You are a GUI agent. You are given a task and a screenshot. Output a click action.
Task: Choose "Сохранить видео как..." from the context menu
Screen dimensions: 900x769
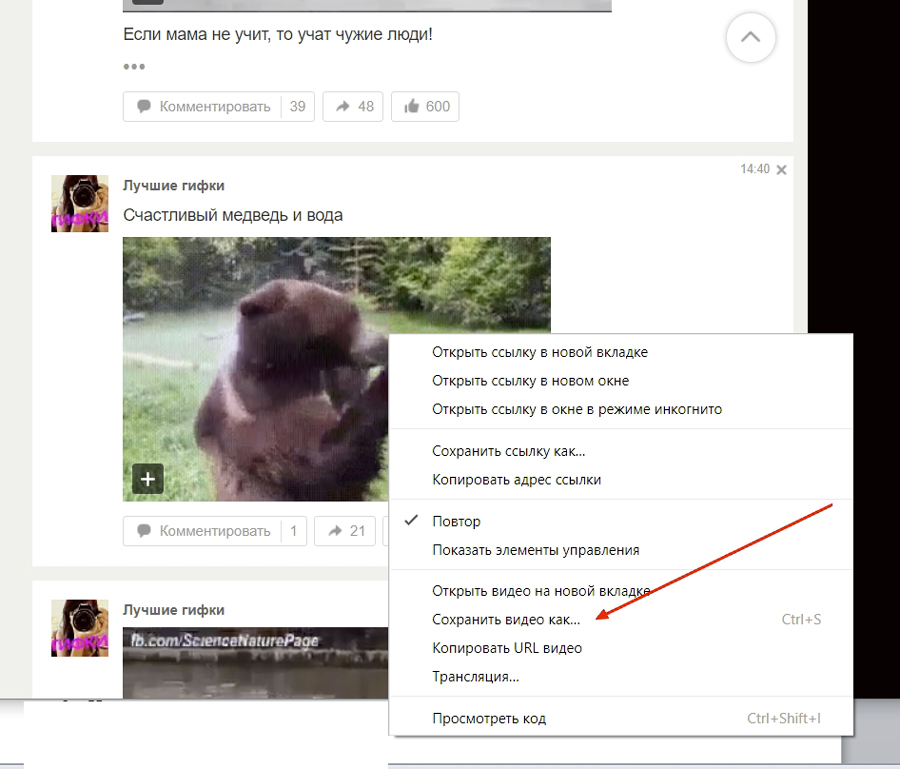(506, 620)
